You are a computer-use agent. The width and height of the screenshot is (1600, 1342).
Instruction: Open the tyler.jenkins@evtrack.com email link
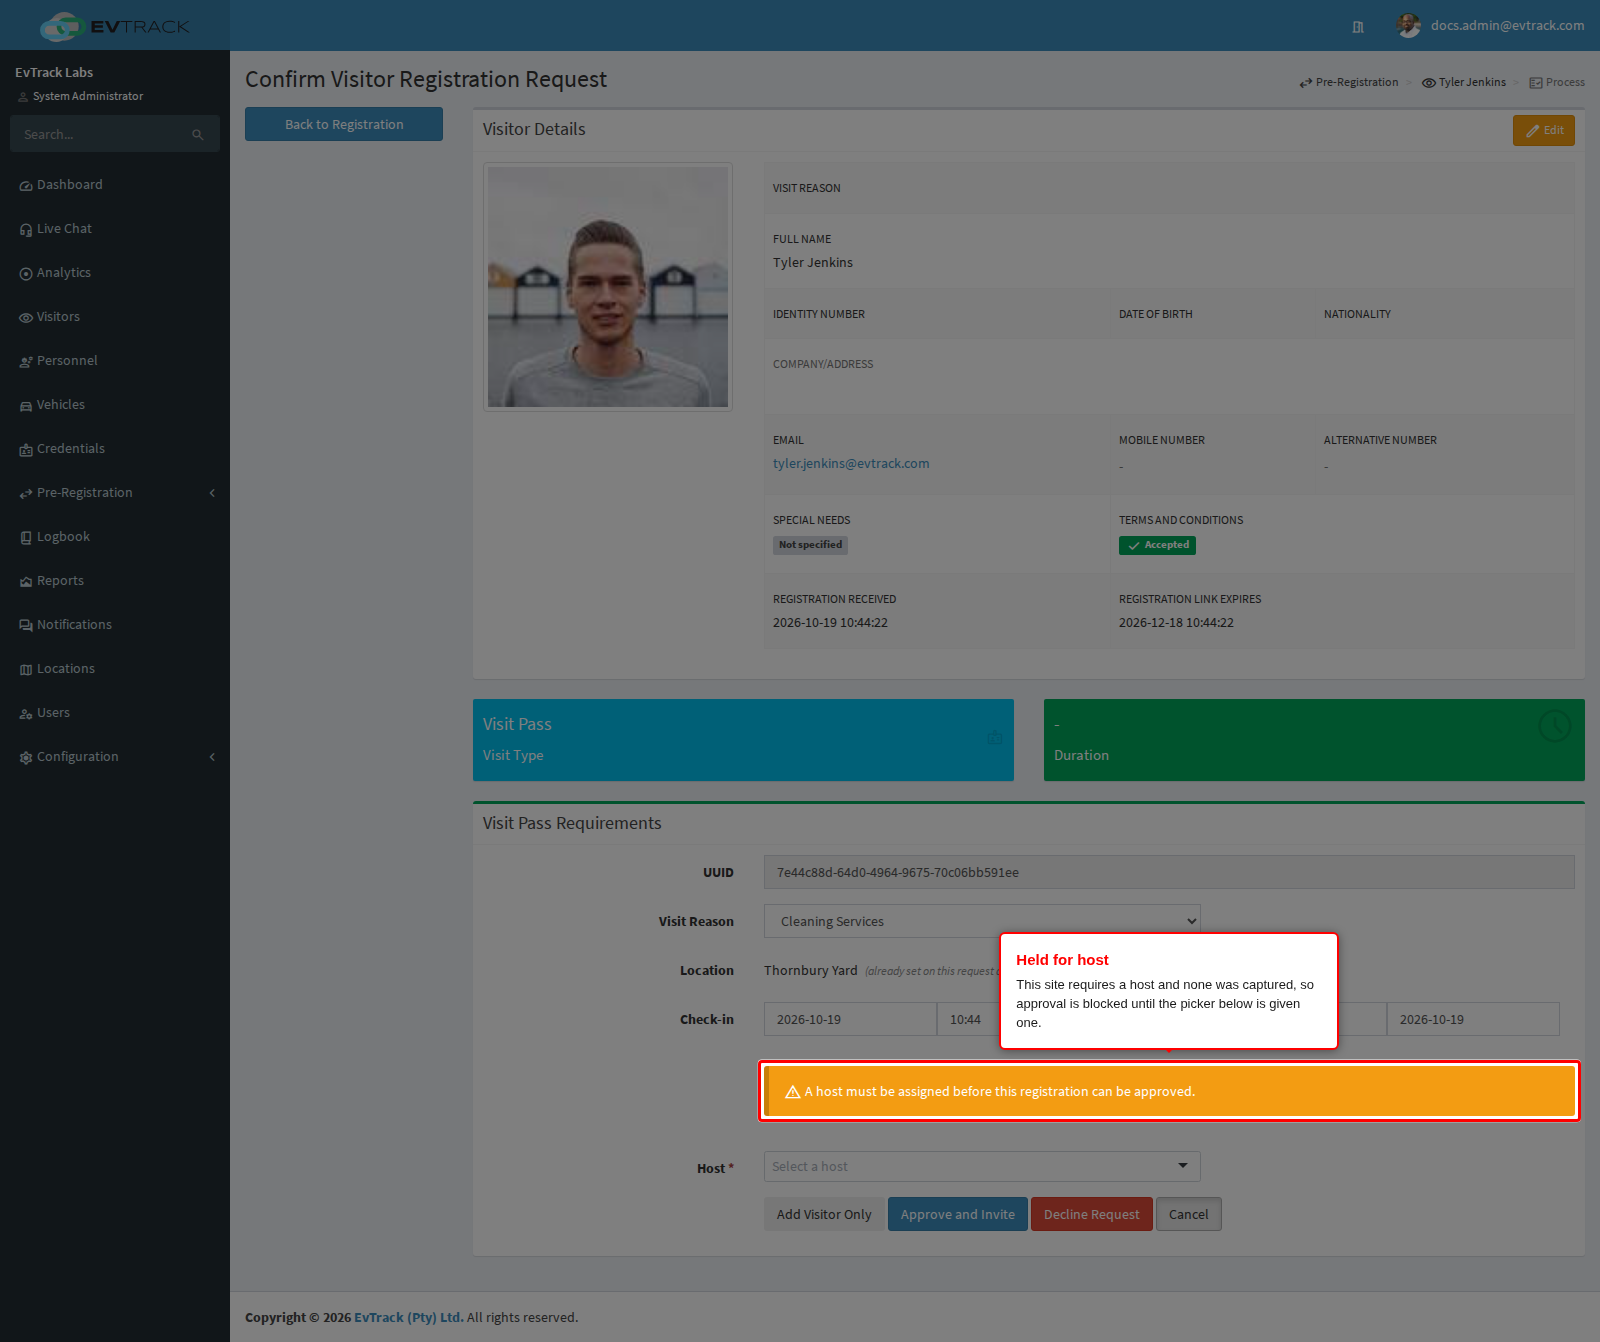tap(851, 464)
